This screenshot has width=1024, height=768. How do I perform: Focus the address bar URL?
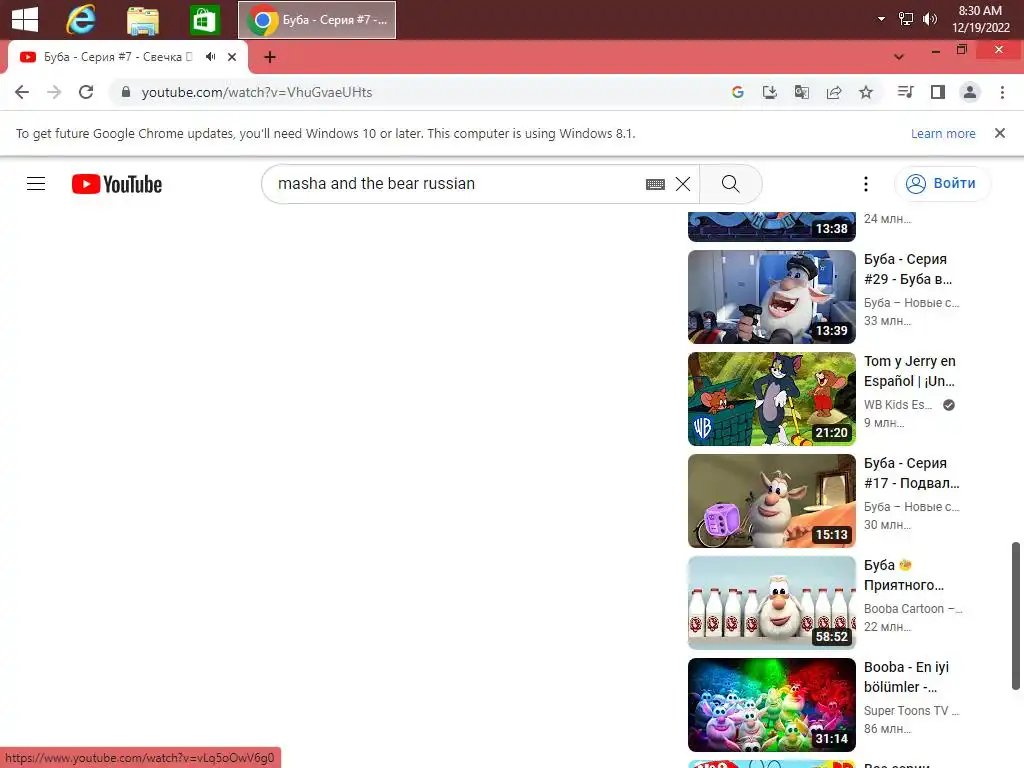(257, 92)
